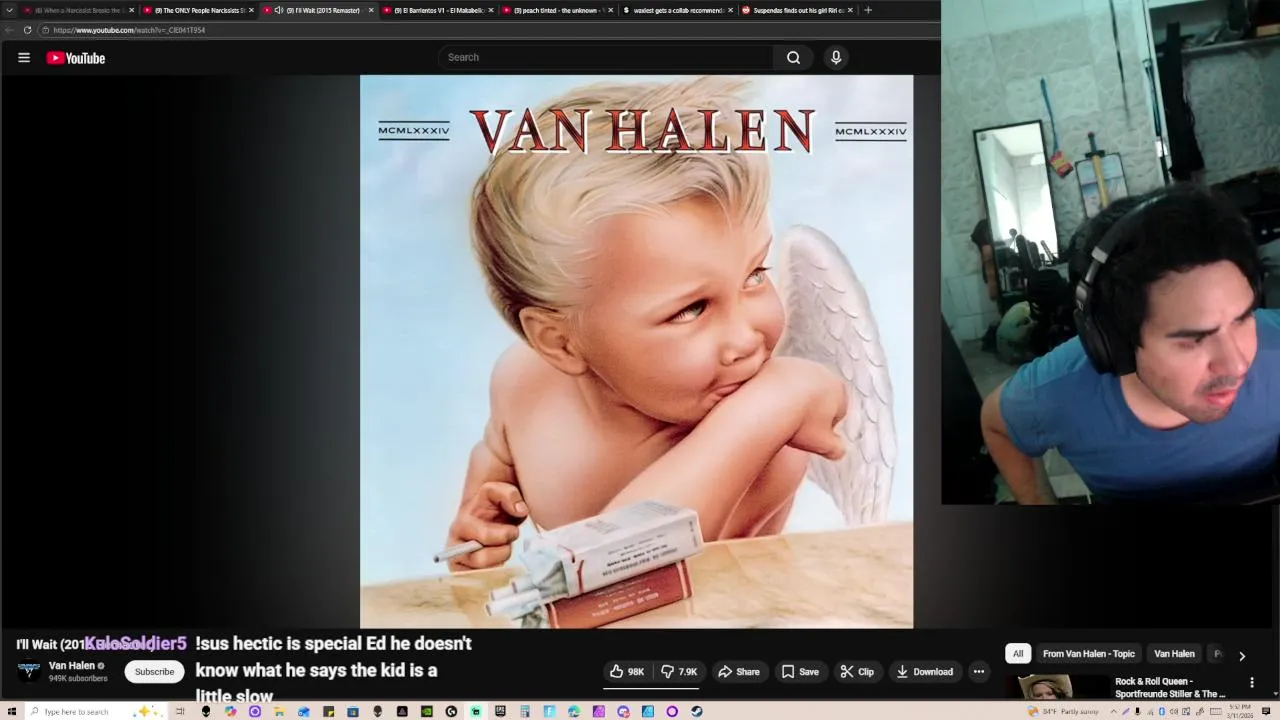Image resolution: width=1280 pixels, height=720 pixels.
Task: Open the YouTube hamburger guide menu
Action: [24, 58]
